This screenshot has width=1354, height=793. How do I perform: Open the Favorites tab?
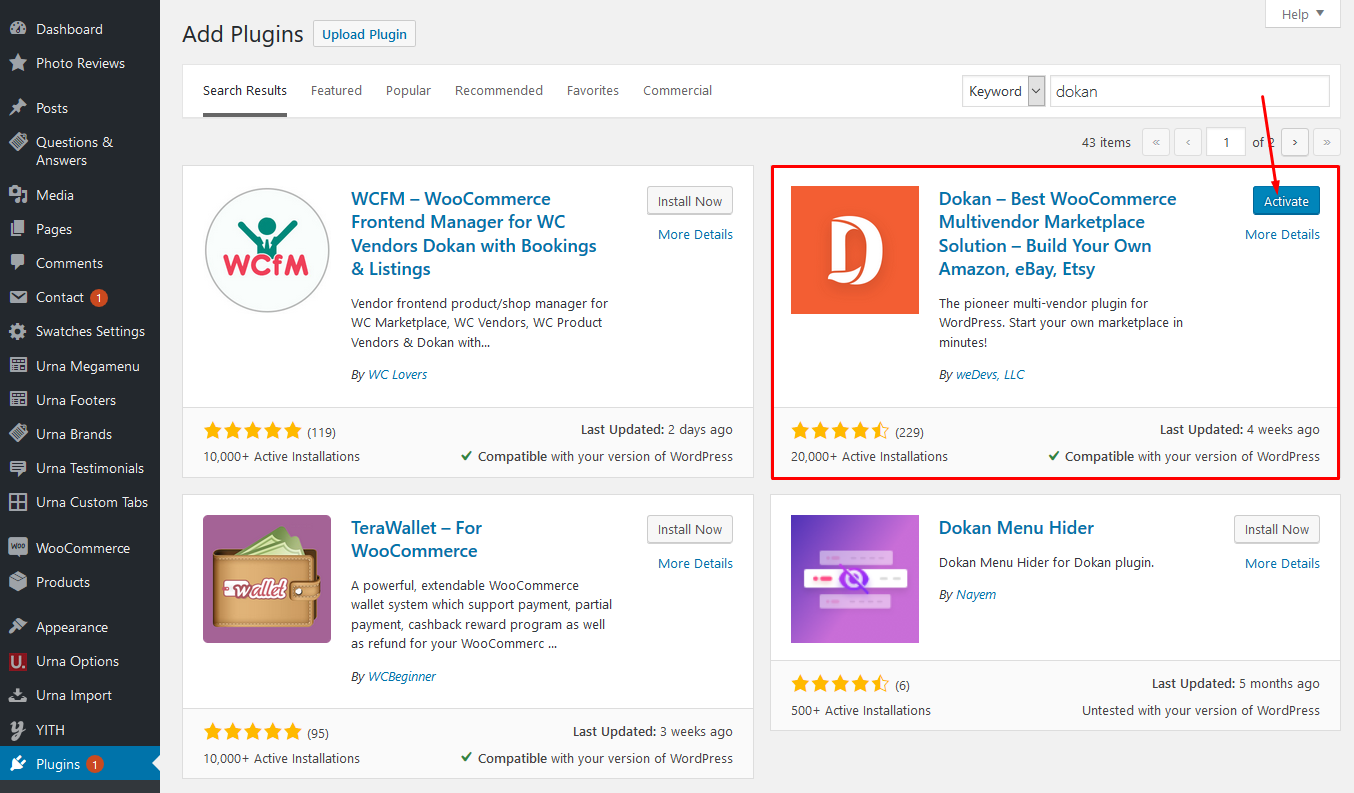(x=593, y=90)
